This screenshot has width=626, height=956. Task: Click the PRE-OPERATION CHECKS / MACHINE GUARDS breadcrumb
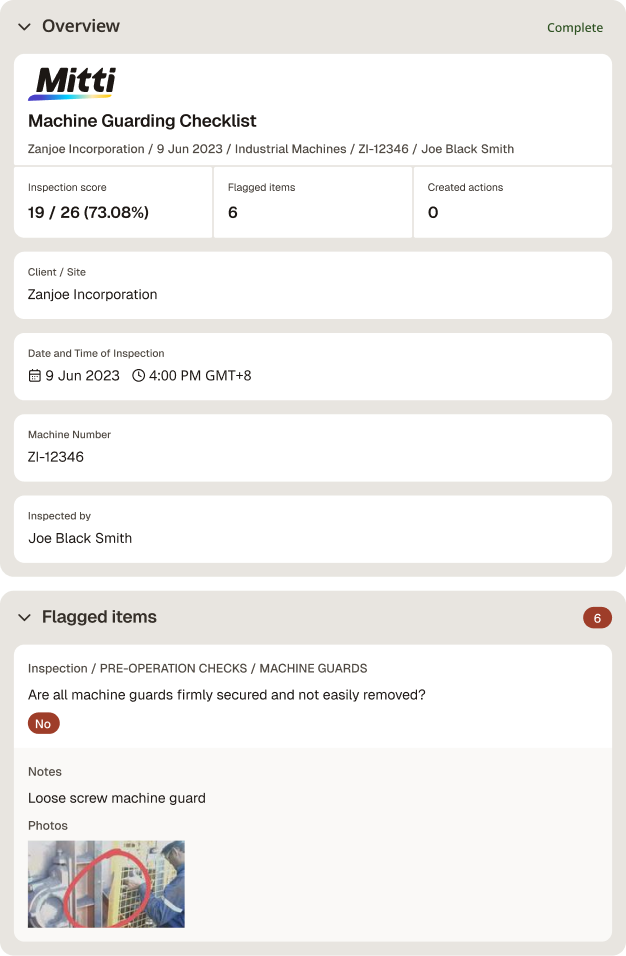(233, 668)
